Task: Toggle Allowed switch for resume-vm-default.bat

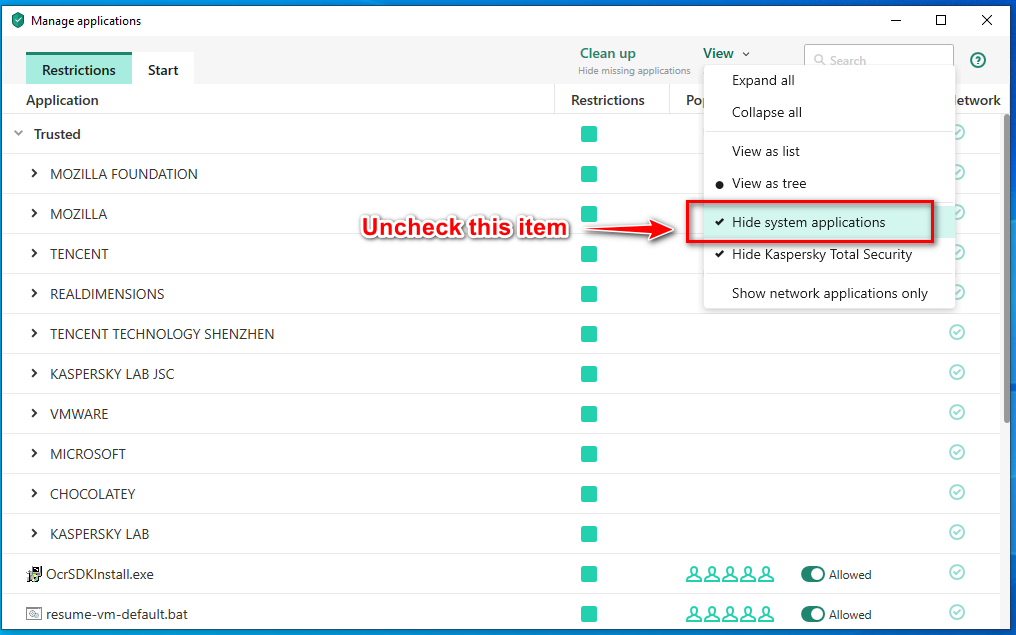Action: click(813, 614)
